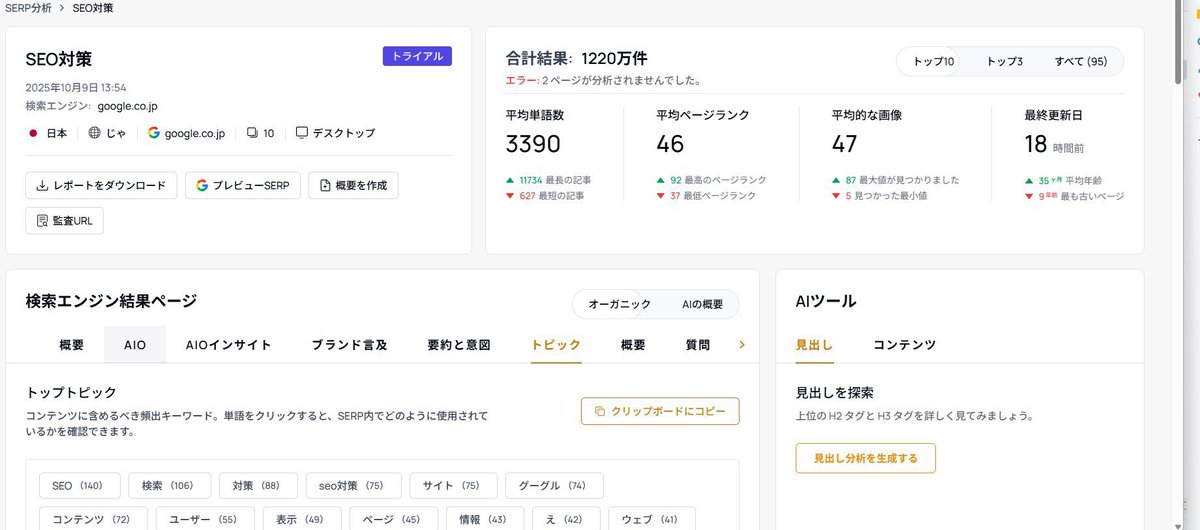Click the サイト (75) keyword chip
Viewport: 1200px width, 530px height.
point(453,485)
